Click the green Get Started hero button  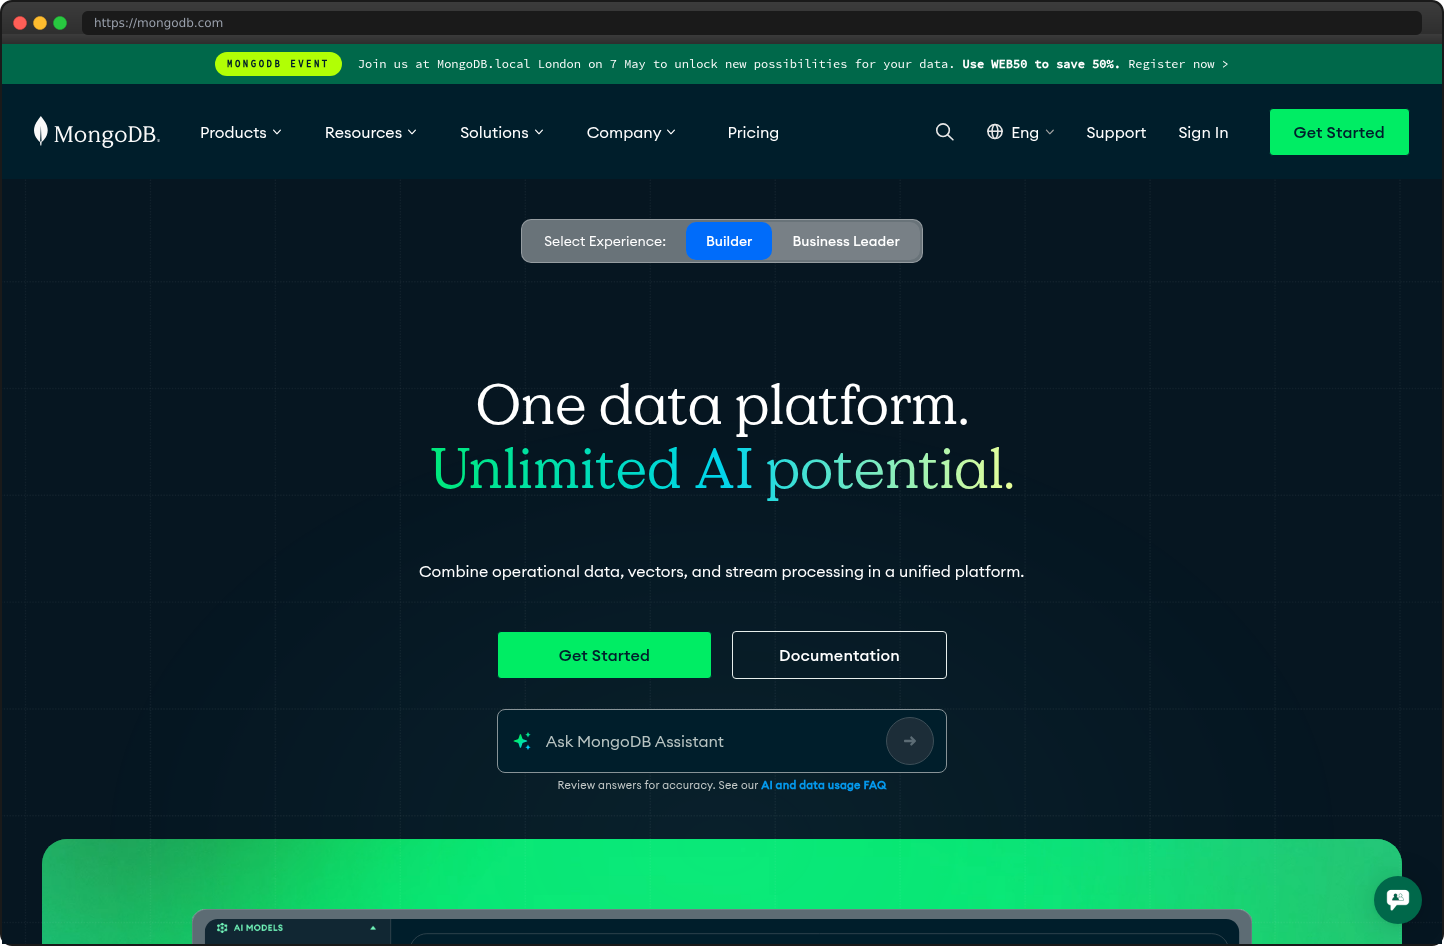(604, 655)
